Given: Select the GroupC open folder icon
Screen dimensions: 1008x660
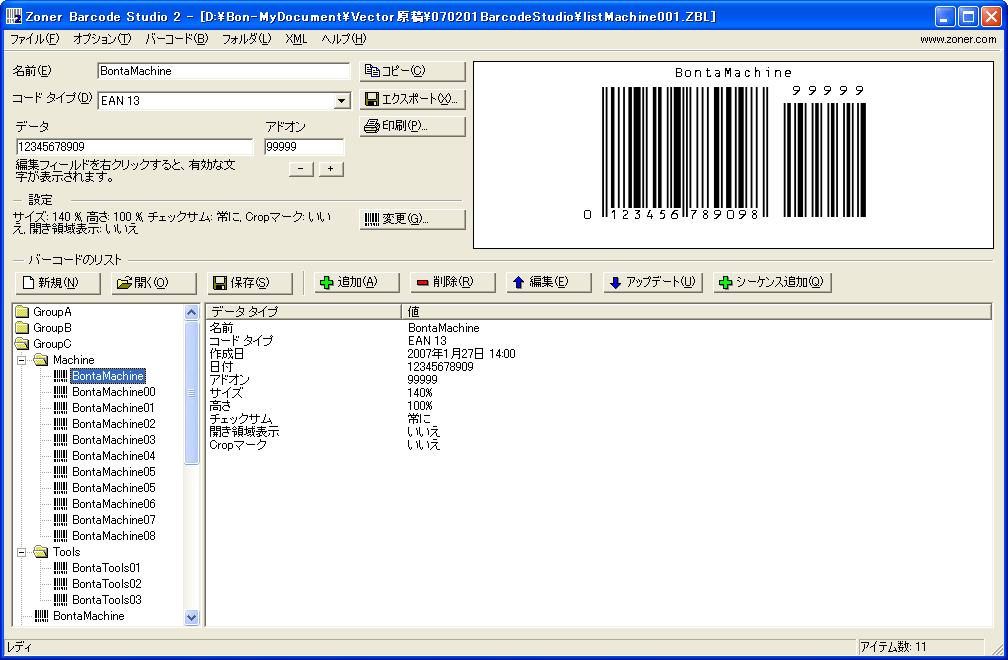Looking at the screenshot, I should pos(22,344).
